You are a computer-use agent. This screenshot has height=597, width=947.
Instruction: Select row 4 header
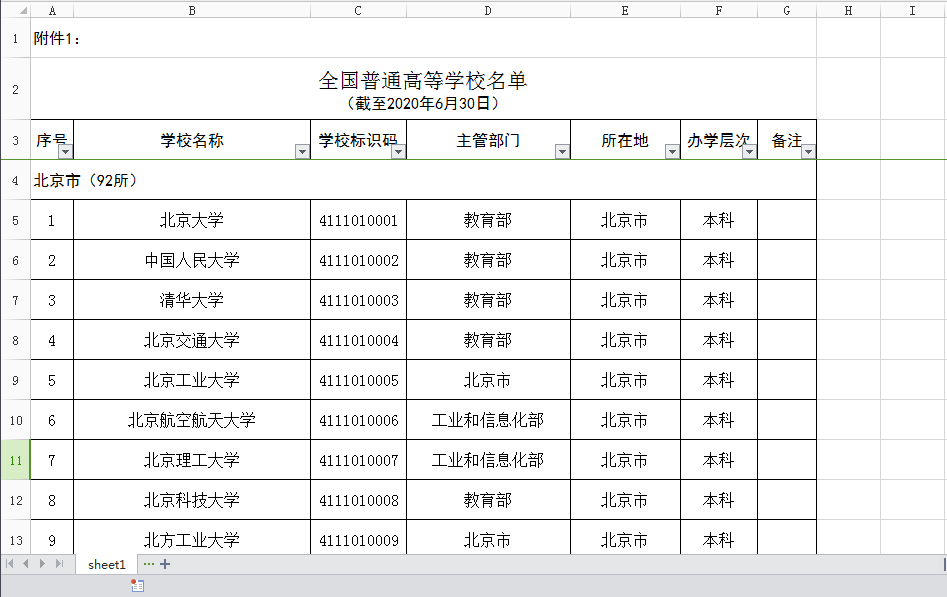16,180
